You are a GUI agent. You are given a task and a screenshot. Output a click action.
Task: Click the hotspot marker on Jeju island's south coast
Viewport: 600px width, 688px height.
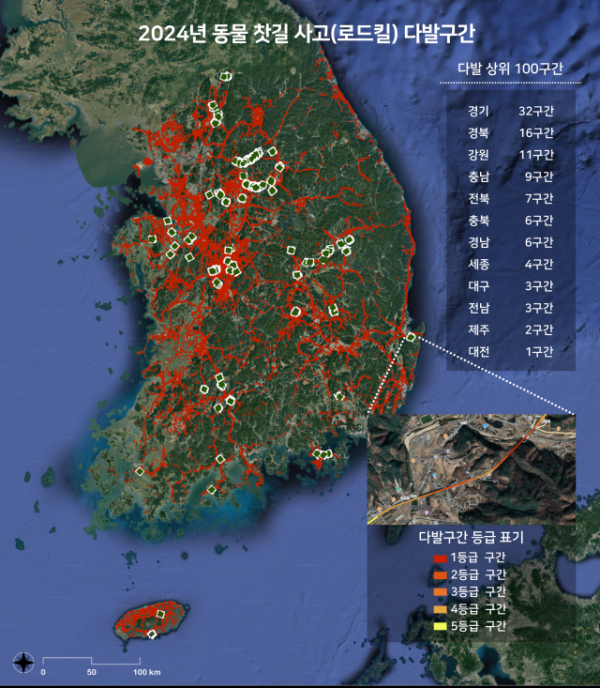pyautogui.click(x=152, y=634)
